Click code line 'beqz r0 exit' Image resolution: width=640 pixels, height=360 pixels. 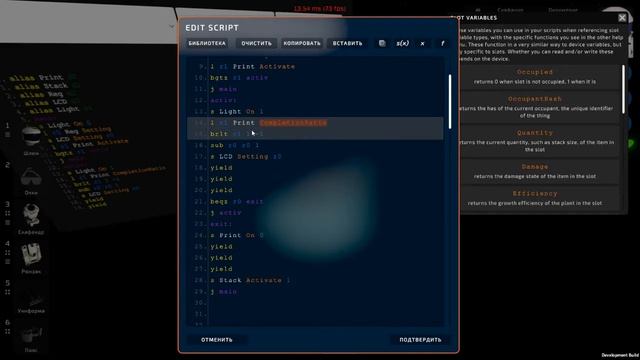click(x=237, y=202)
